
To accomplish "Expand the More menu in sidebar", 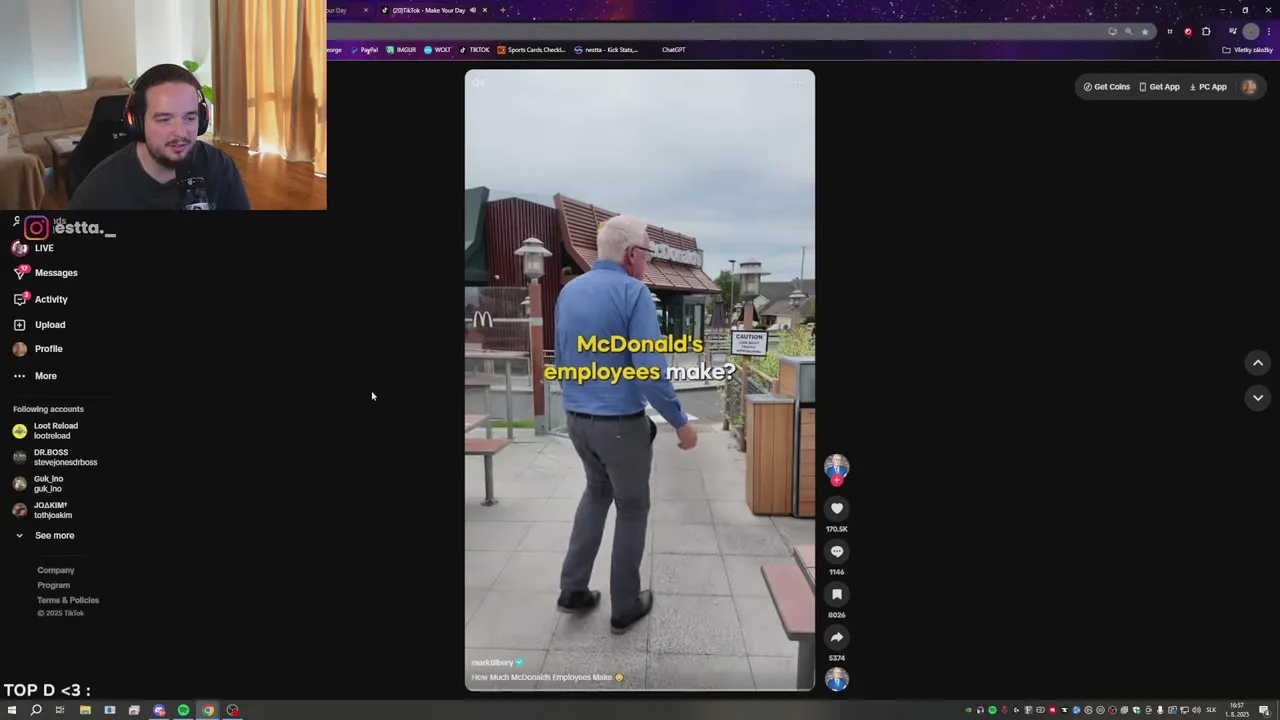I will (35, 376).
